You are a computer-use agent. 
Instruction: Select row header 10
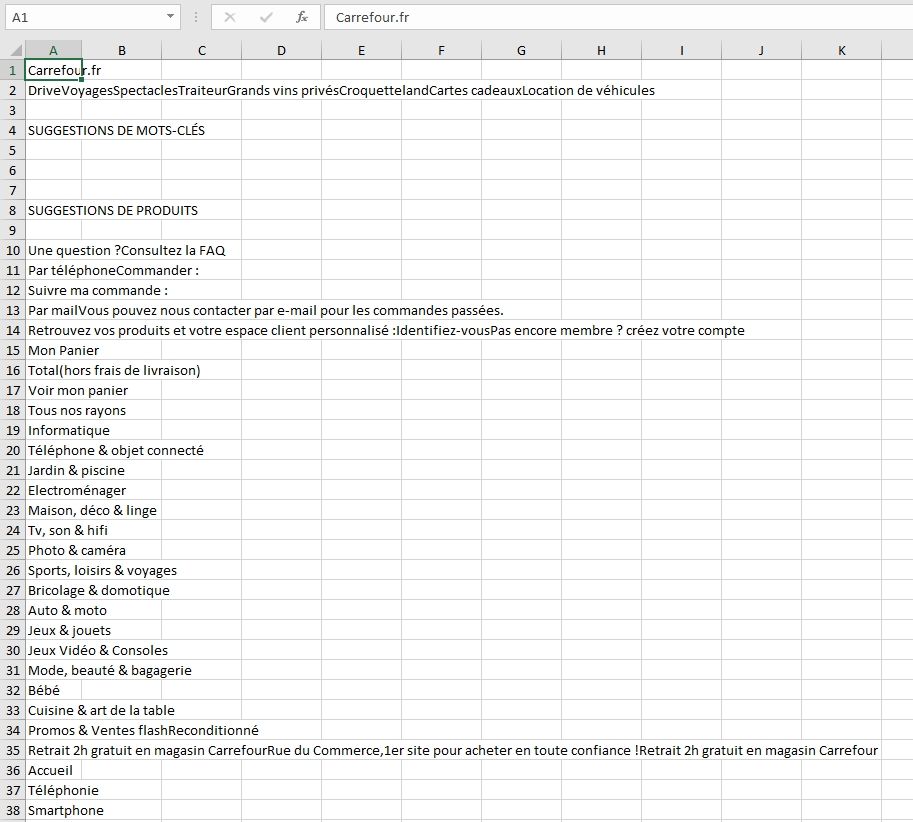pos(11,250)
